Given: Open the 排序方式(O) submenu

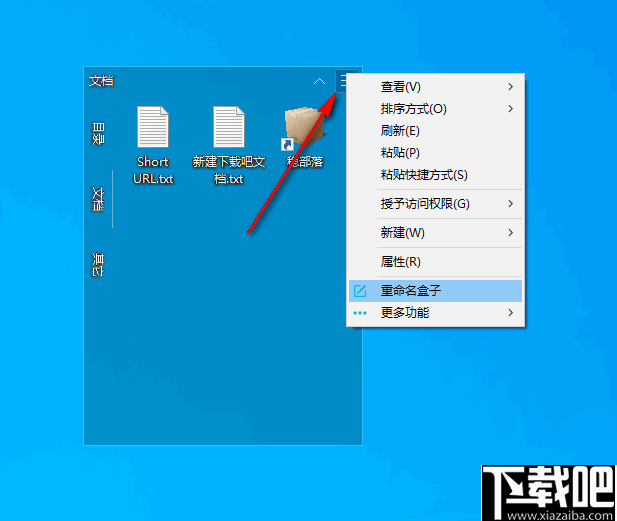Looking at the screenshot, I should tap(435, 109).
